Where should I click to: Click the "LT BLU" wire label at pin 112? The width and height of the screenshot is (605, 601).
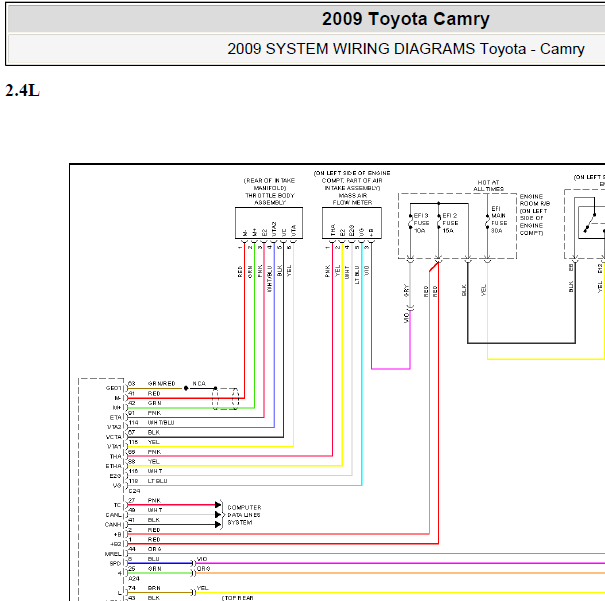[x=157, y=481]
